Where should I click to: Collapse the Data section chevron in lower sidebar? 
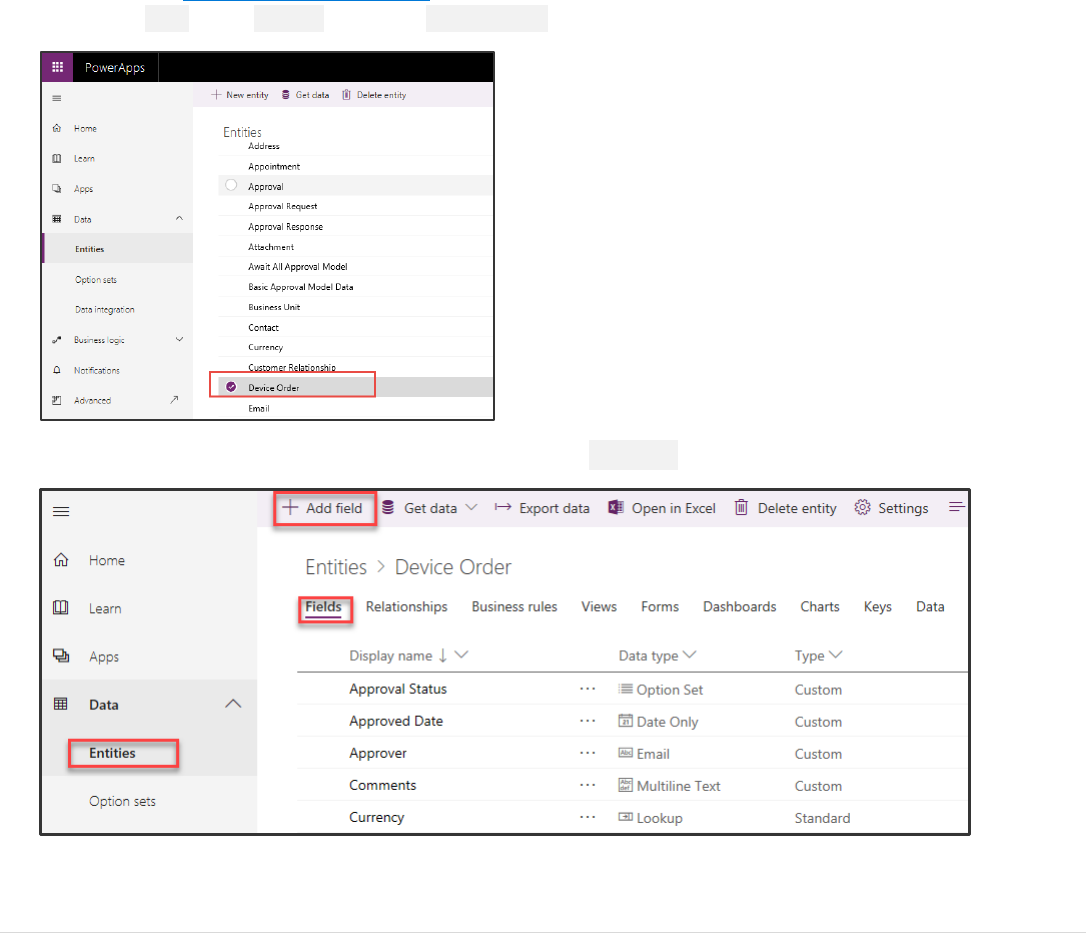coord(233,704)
